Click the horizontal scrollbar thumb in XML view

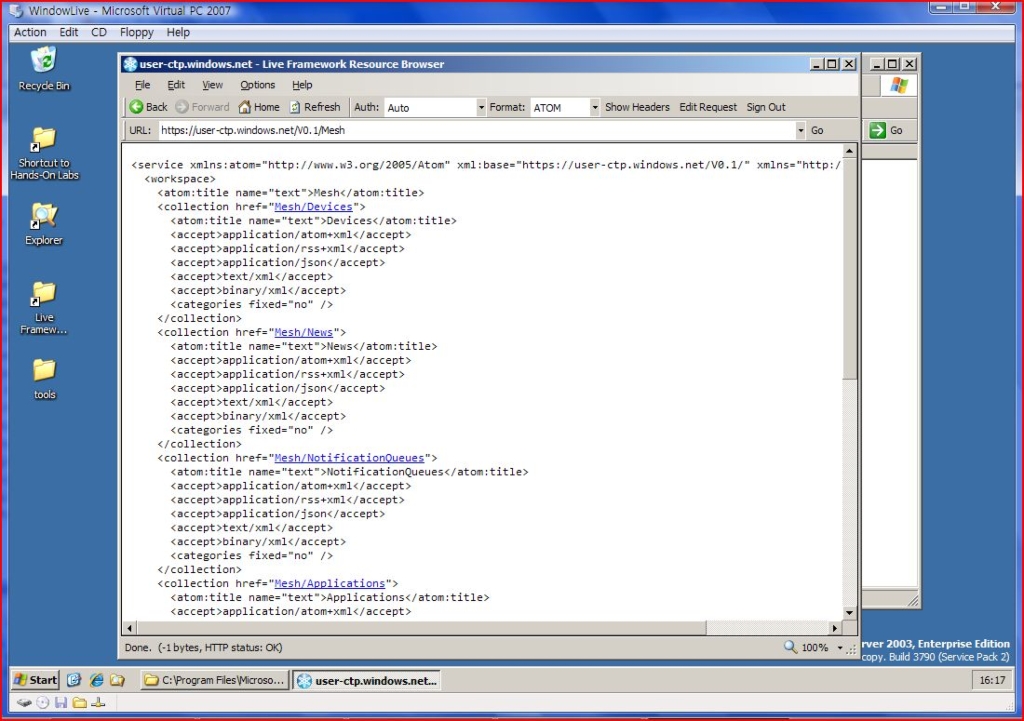click(421, 628)
